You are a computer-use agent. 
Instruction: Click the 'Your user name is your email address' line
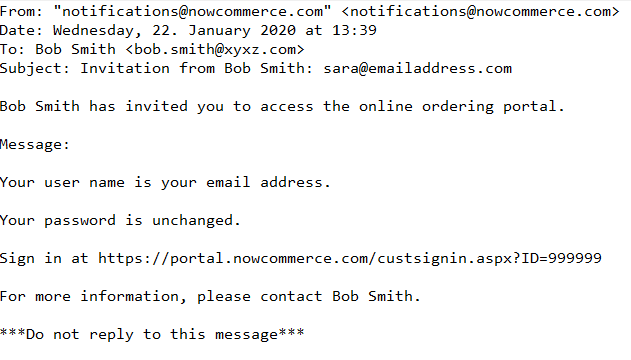165,183
